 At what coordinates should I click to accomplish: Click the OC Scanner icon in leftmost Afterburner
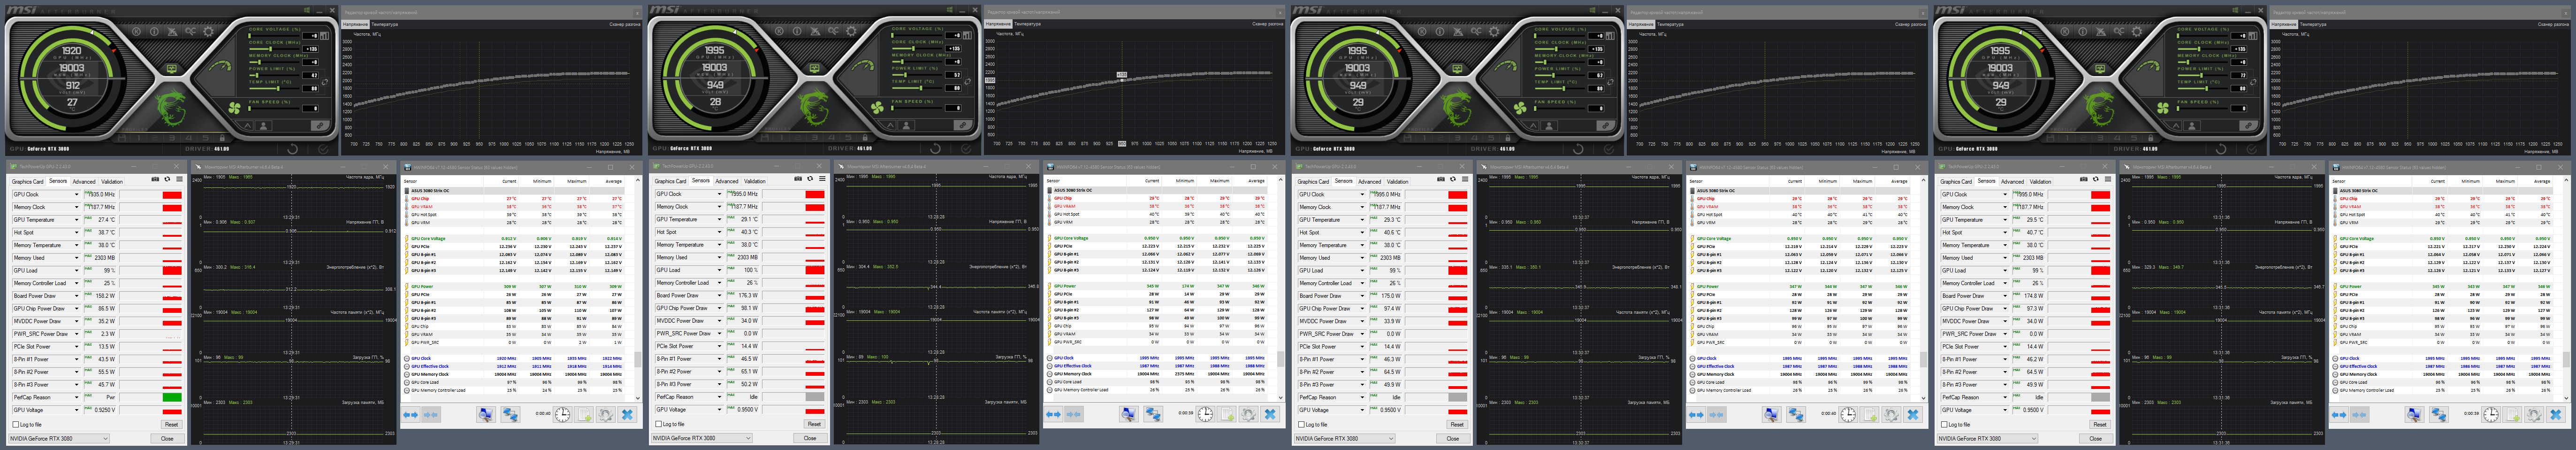(191, 31)
